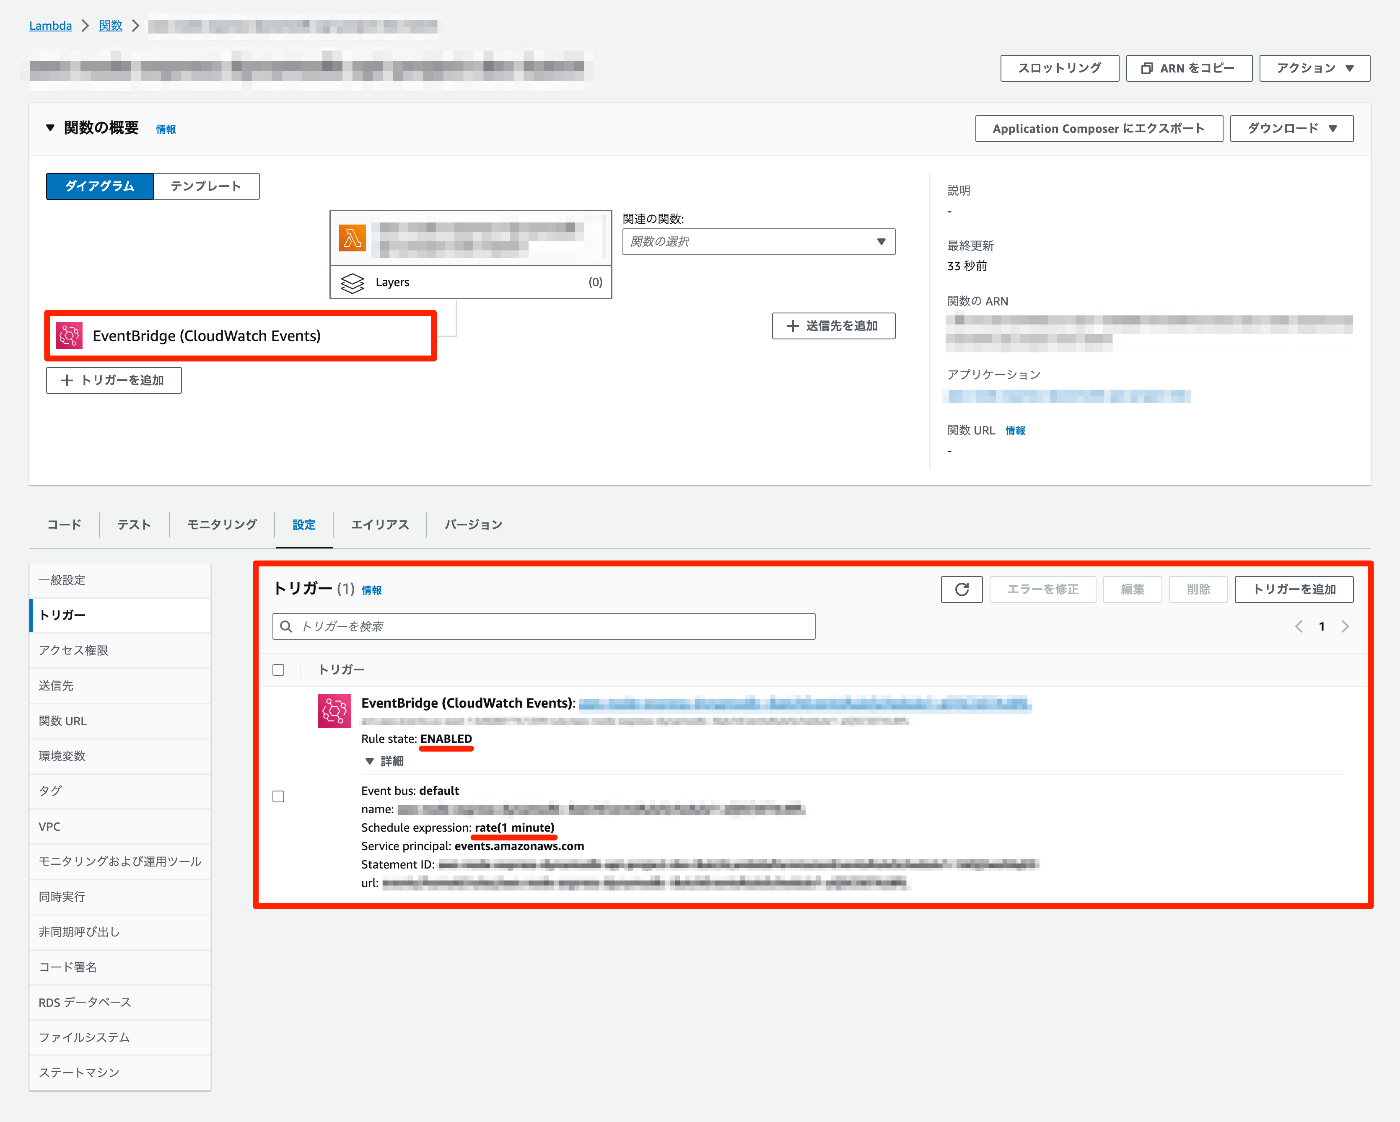Click the Layers stack icon

click(x=352, y=283)
